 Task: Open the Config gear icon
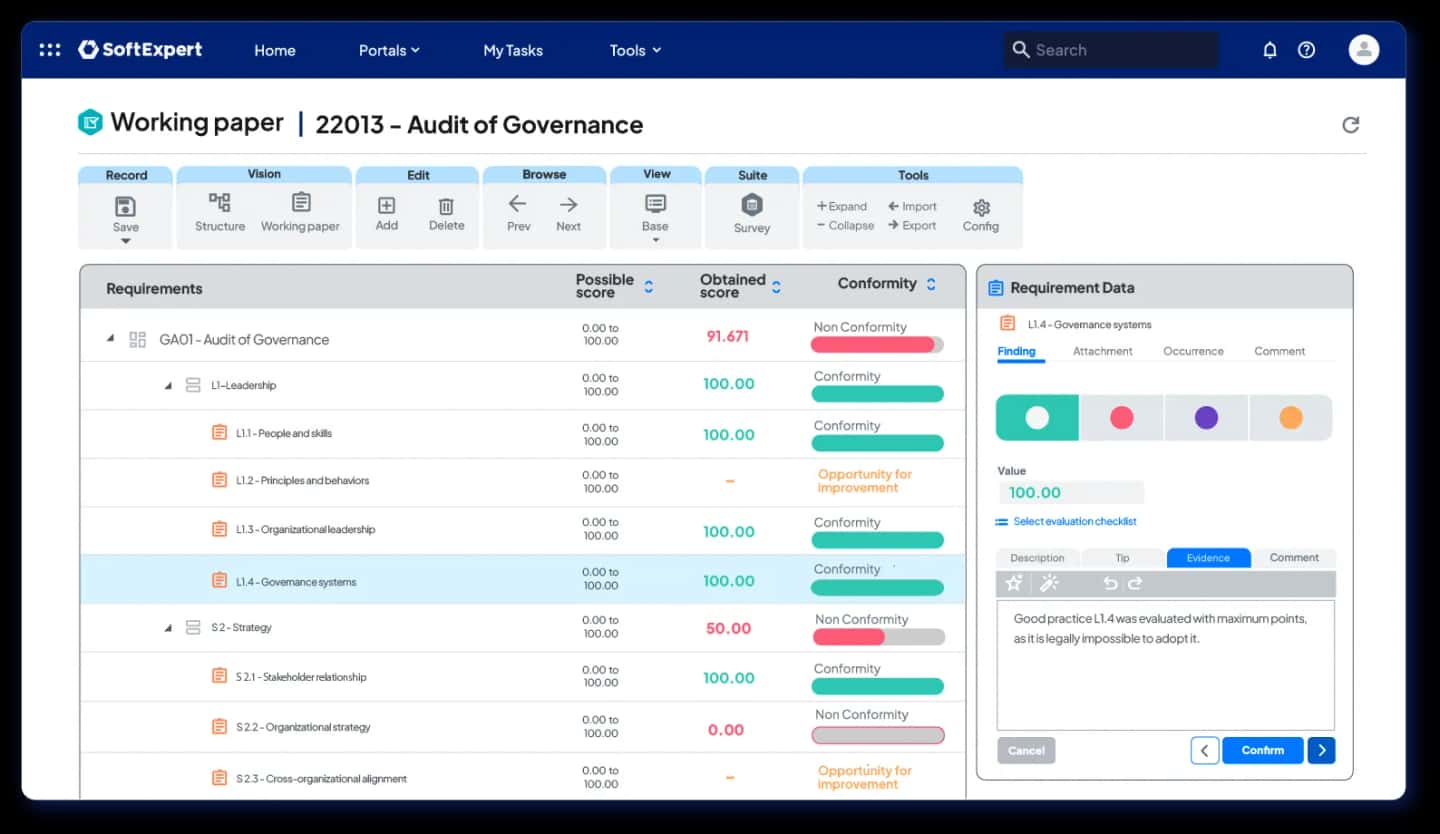pyautogui.click(x=981, y=207)
